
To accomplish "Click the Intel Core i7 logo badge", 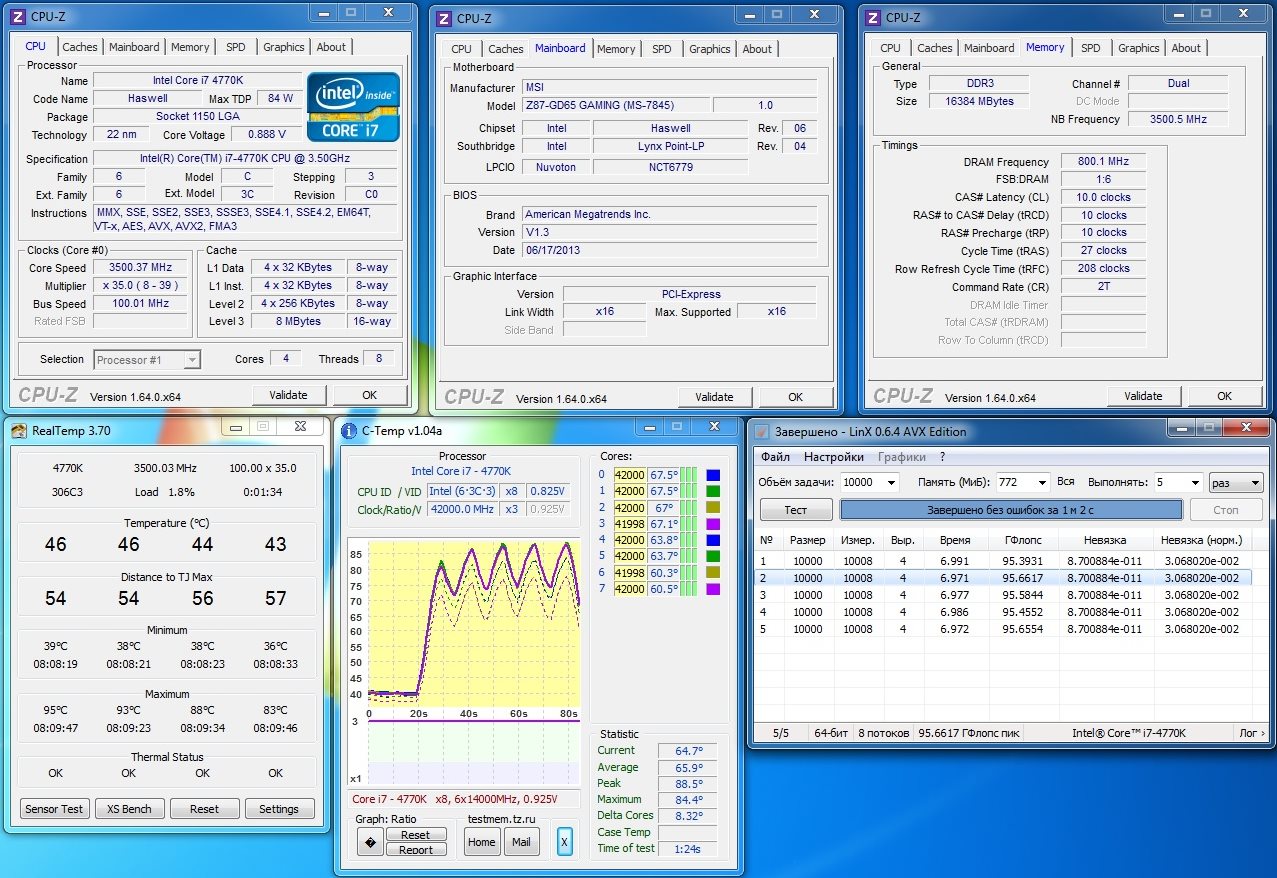I will click(353, 106).
